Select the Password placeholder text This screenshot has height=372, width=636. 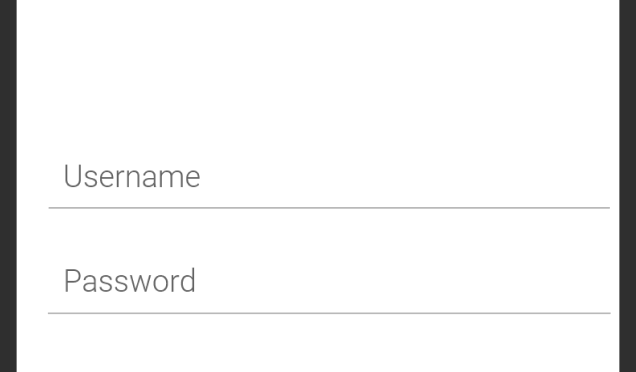[x=130, y=281]
